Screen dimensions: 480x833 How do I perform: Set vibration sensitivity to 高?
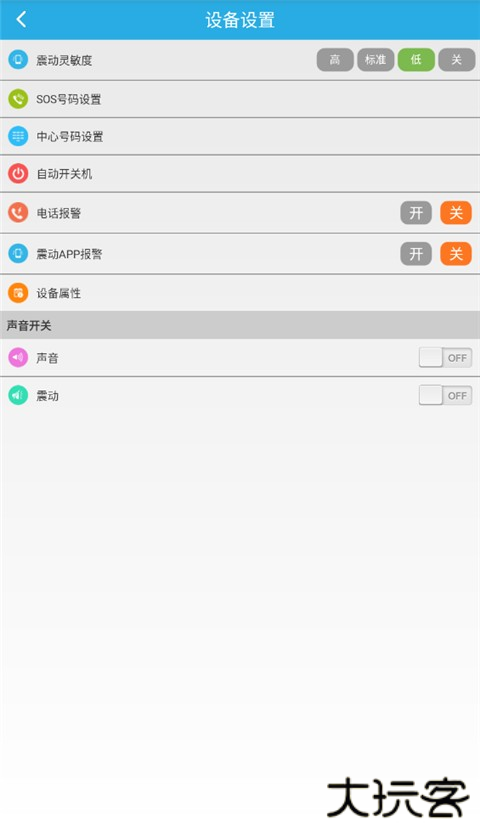(x=335, y=60)
